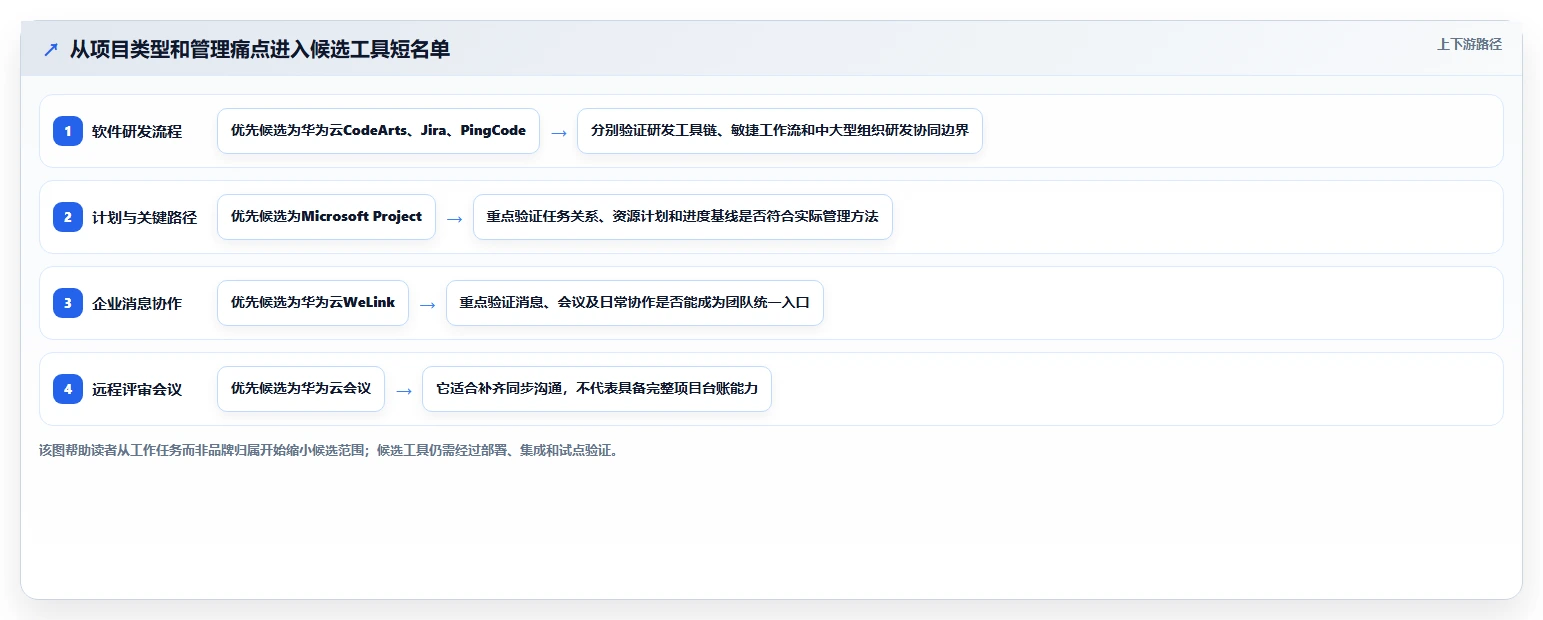Select the number 4 step badge
1543x620 pixels.
click(68, 389)
